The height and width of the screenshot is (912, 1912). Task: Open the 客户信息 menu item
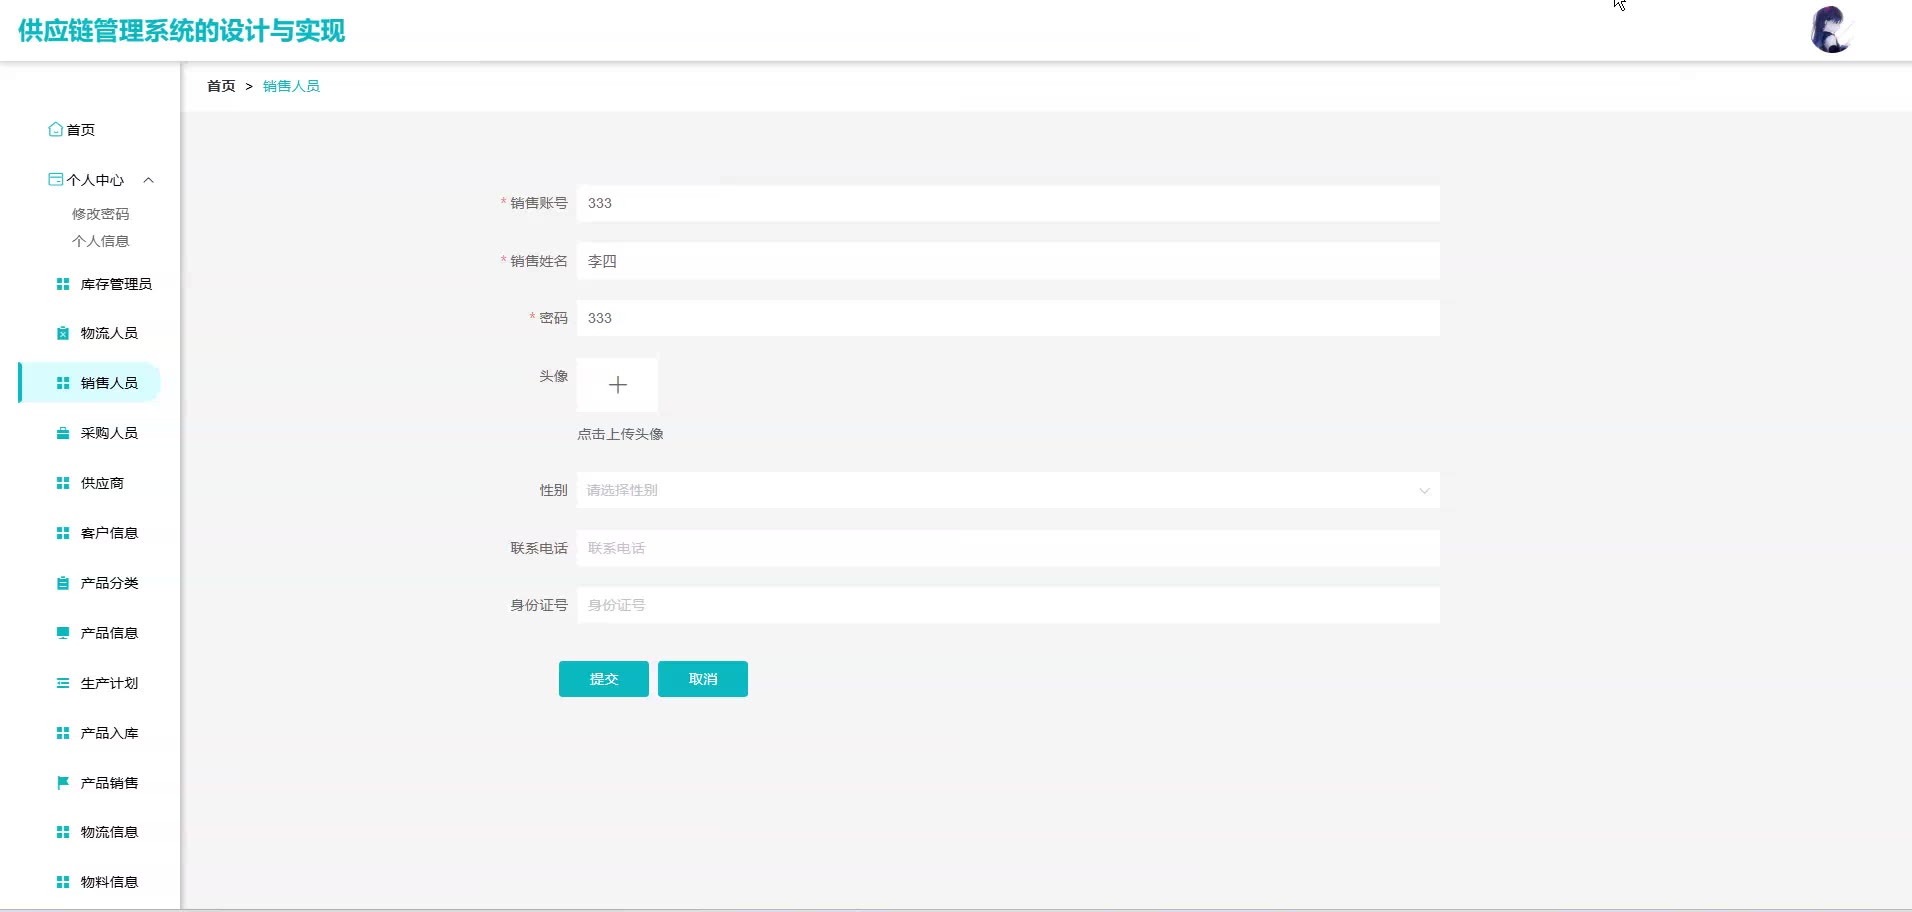click(109, 533)
